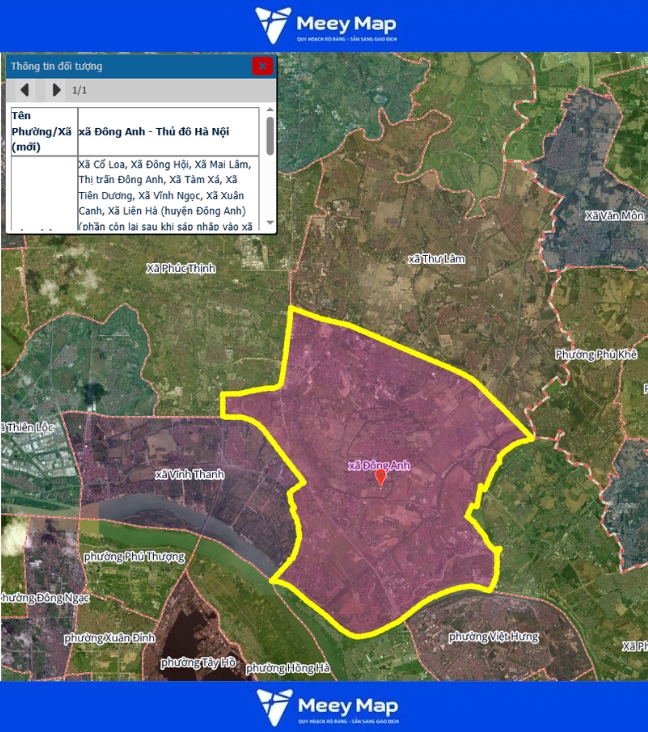This screenshot has height=732, width=648.
Task: Close the Thông tin đối tượng popup
Action: point(263,66)
